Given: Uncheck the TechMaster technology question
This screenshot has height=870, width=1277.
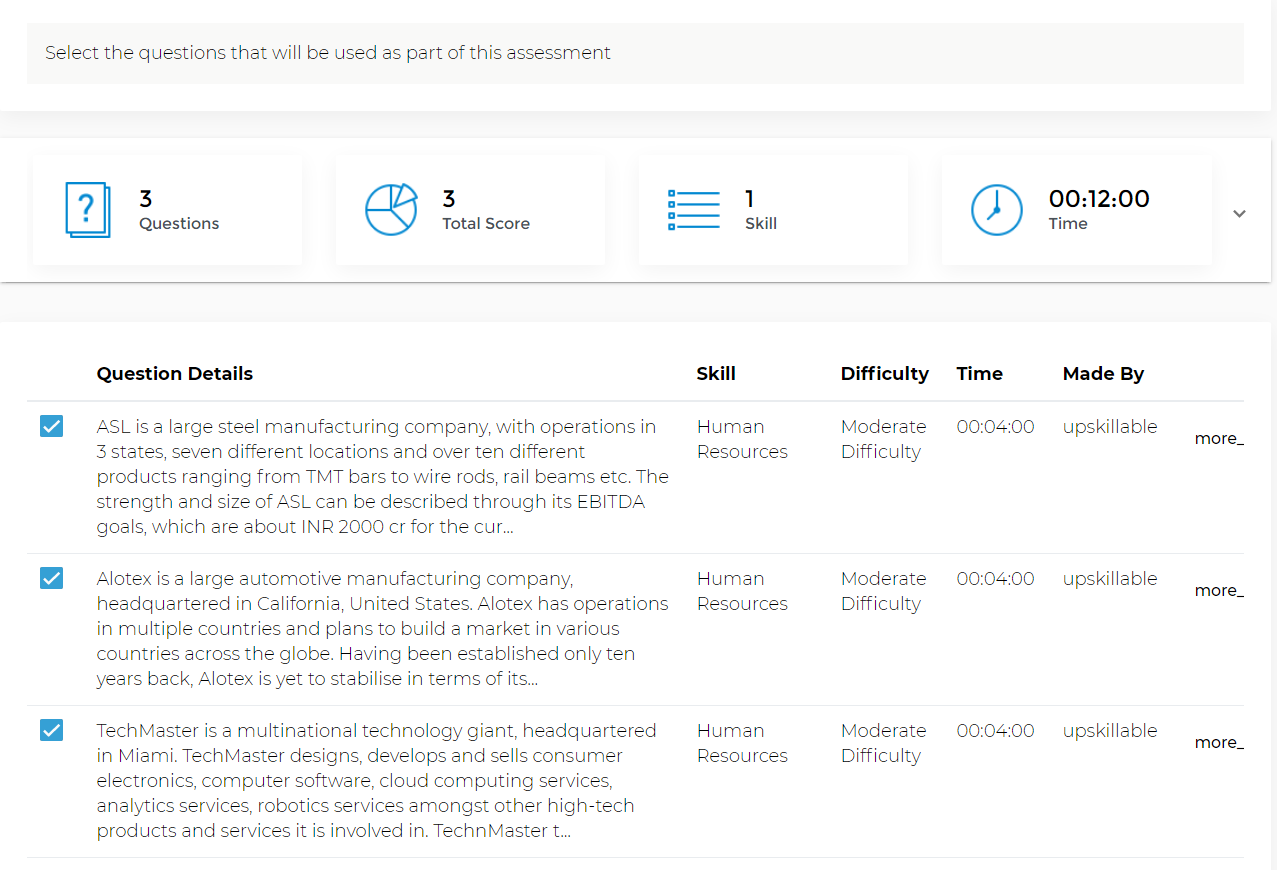Looking at the screenshot, I should pyautogui.click(x=51, y=730).
